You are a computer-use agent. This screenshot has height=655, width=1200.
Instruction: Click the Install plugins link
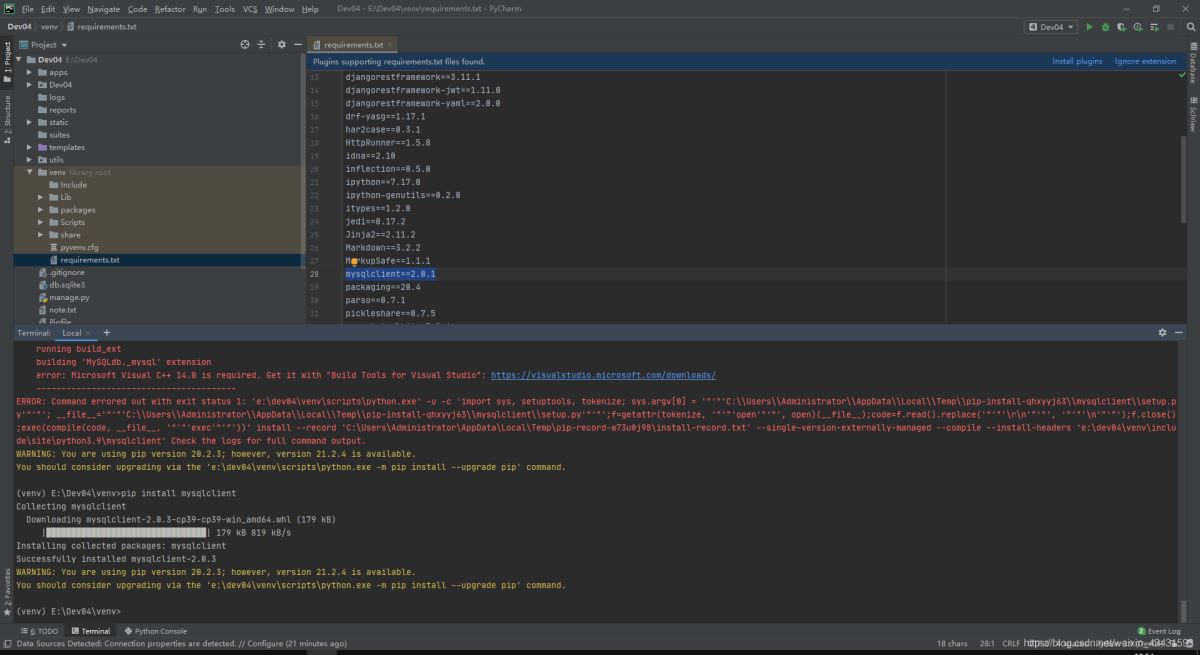pyautogui.click(x=1077, y=61)
